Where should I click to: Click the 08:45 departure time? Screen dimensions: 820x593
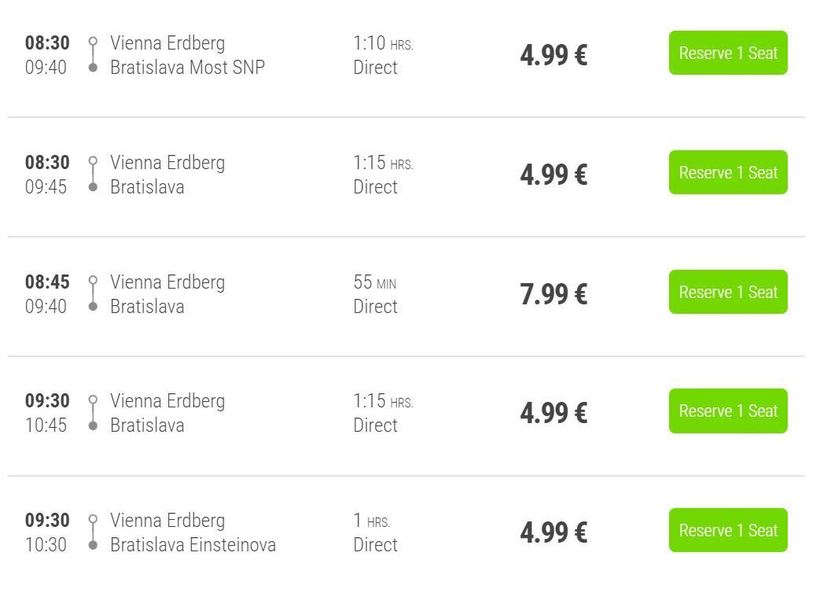pyautogui.click(x=47, y=282)
